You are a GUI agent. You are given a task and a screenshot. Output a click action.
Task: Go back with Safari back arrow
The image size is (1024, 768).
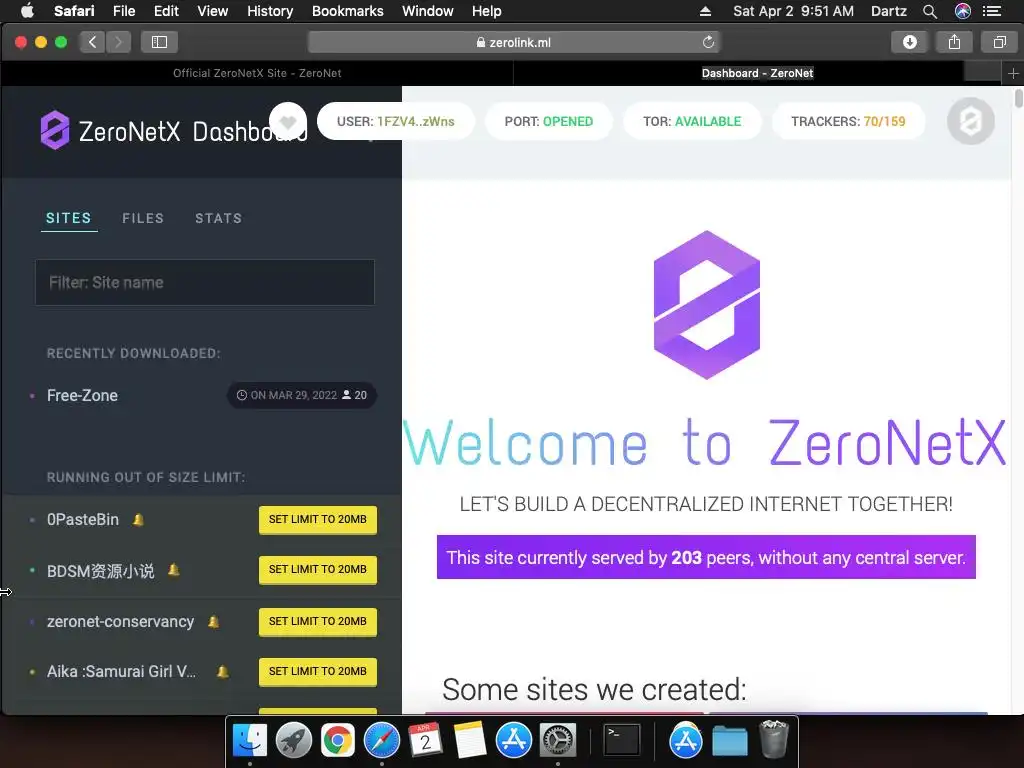point(92,42)
